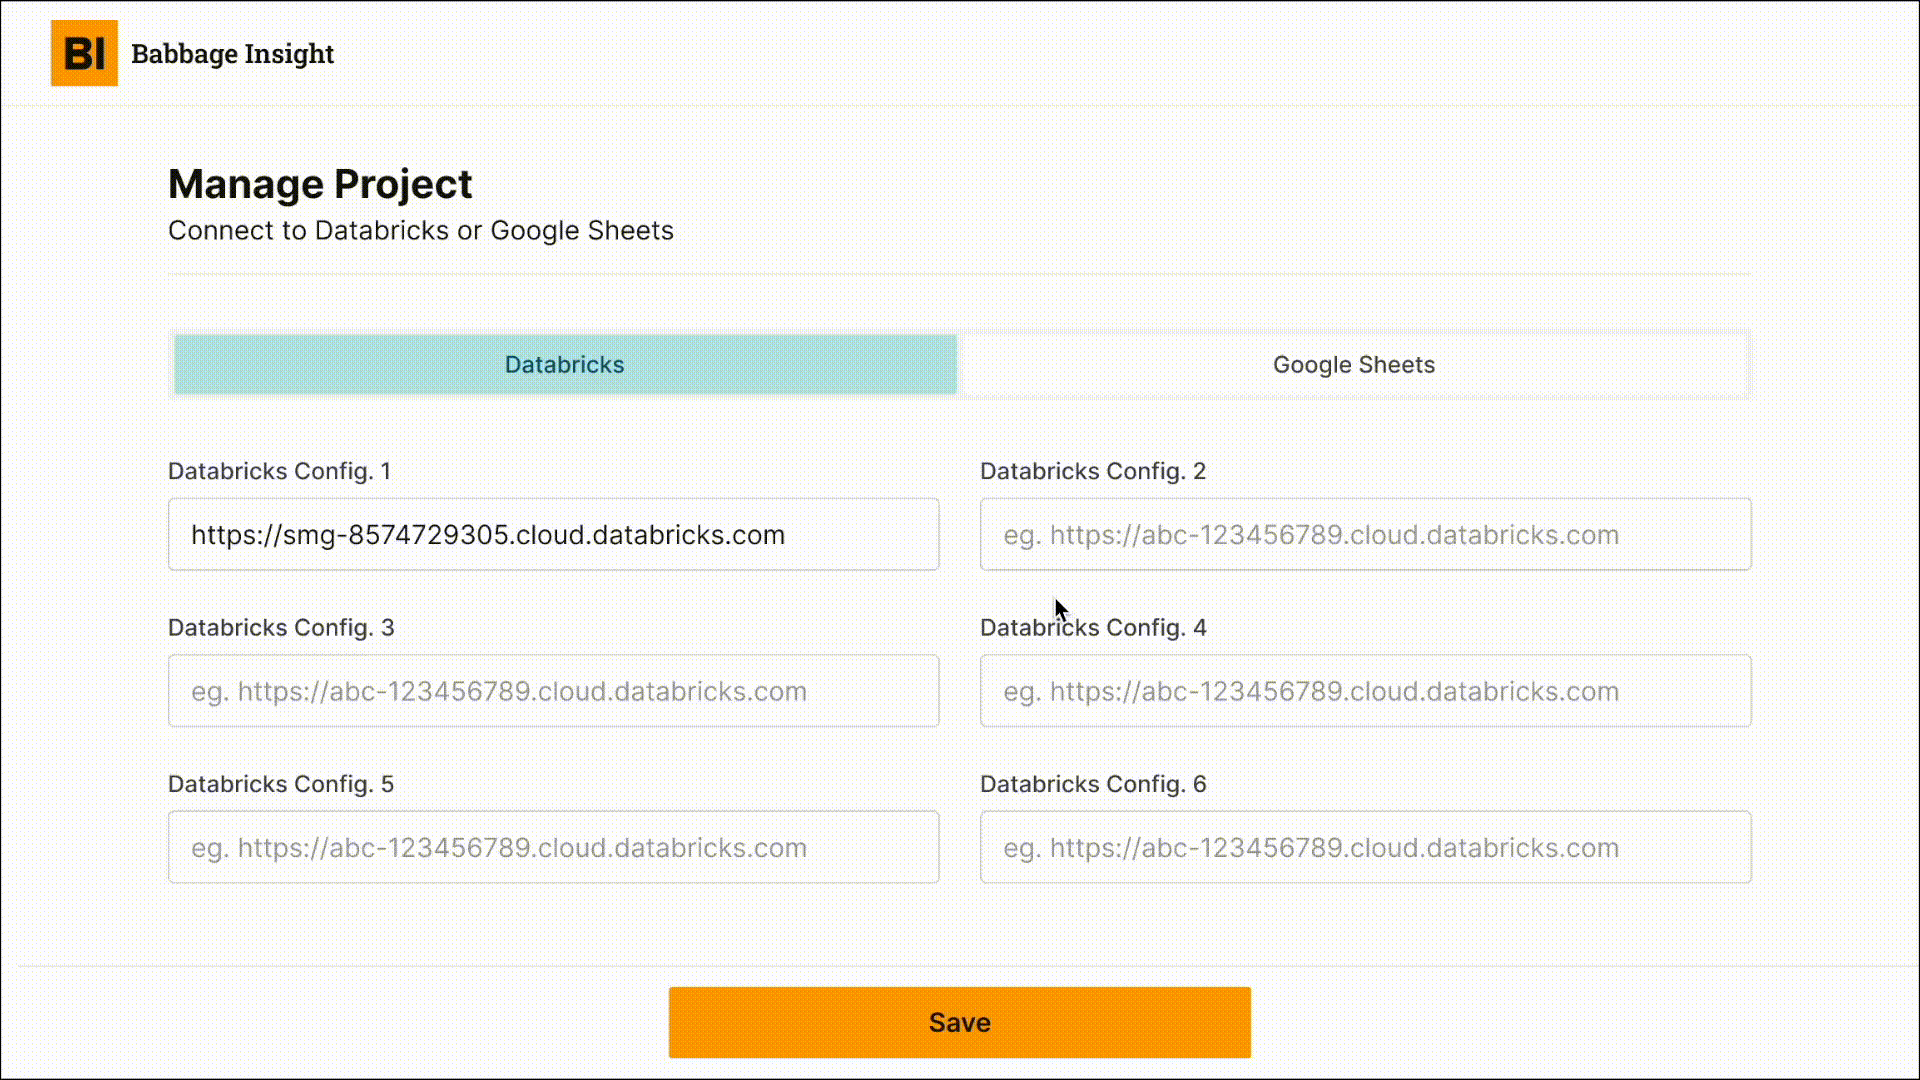Click the Manage Project heading

320,183
